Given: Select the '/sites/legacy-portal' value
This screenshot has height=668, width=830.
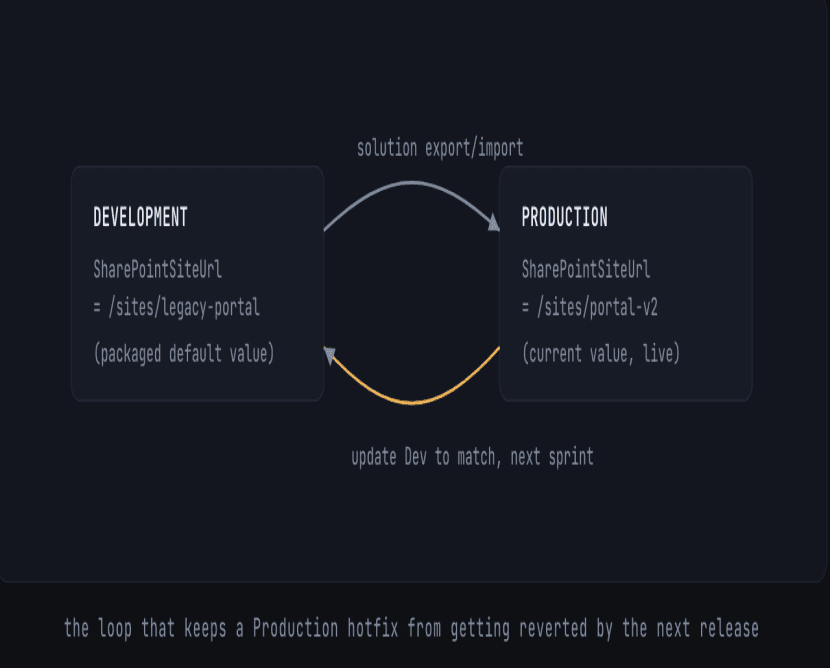Looking at the screenshot, I should (x=184, y=308).
